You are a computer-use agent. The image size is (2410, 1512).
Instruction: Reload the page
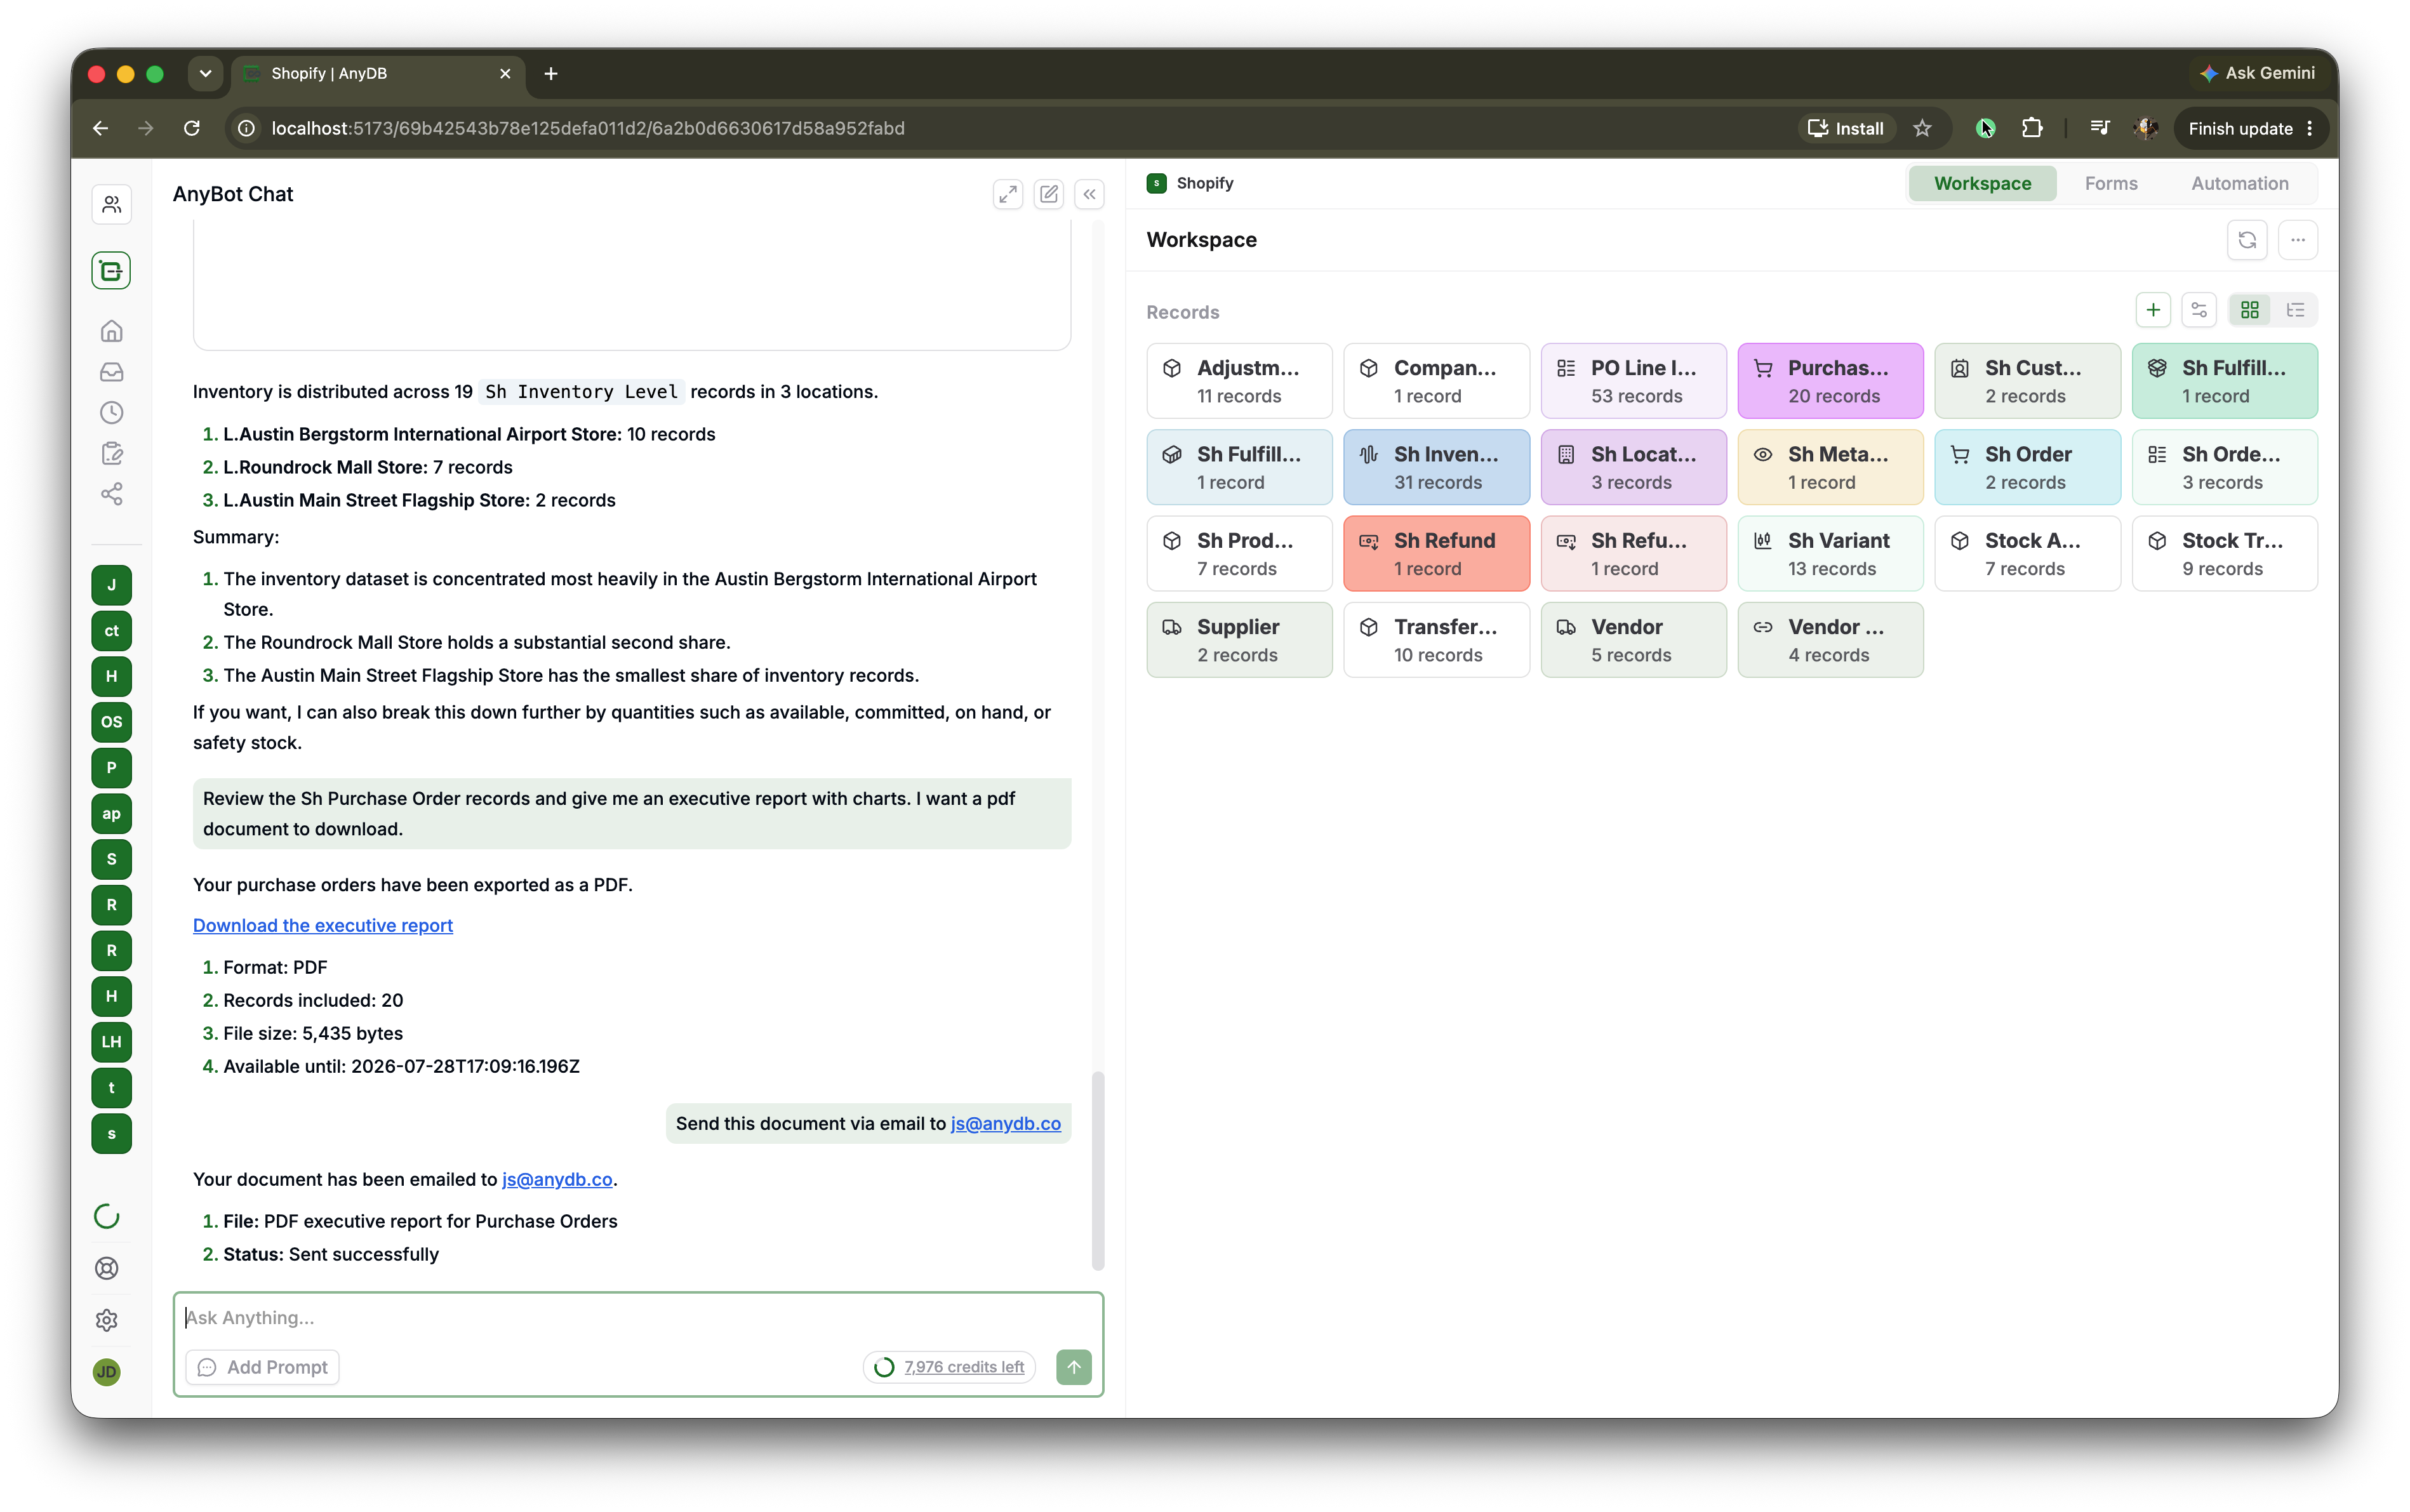click(x=192, y=128)
